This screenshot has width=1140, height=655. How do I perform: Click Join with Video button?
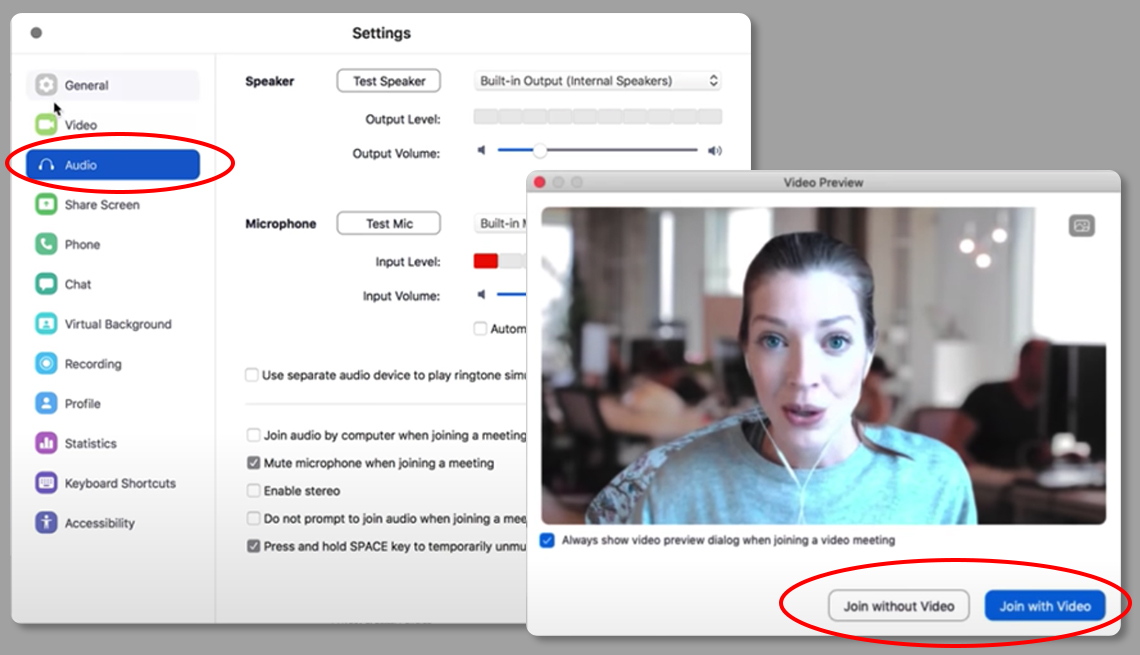tap(1045, 606)
